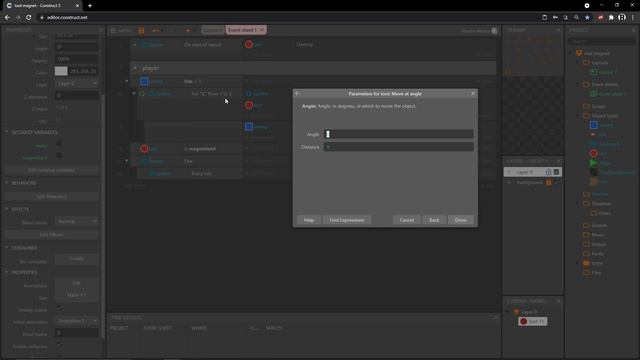Image resolution: width=640 pixels, height=360 pixels.
Task: Switch to the Event sheet 1 tab
Action: pos(242,30)
